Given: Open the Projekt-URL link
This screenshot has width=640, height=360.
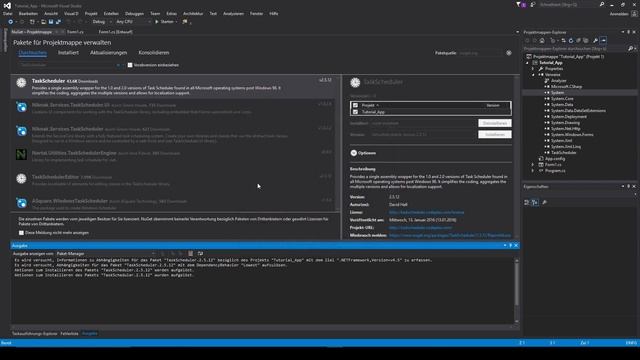Looking at the screenshot, I should coord(420,228).
